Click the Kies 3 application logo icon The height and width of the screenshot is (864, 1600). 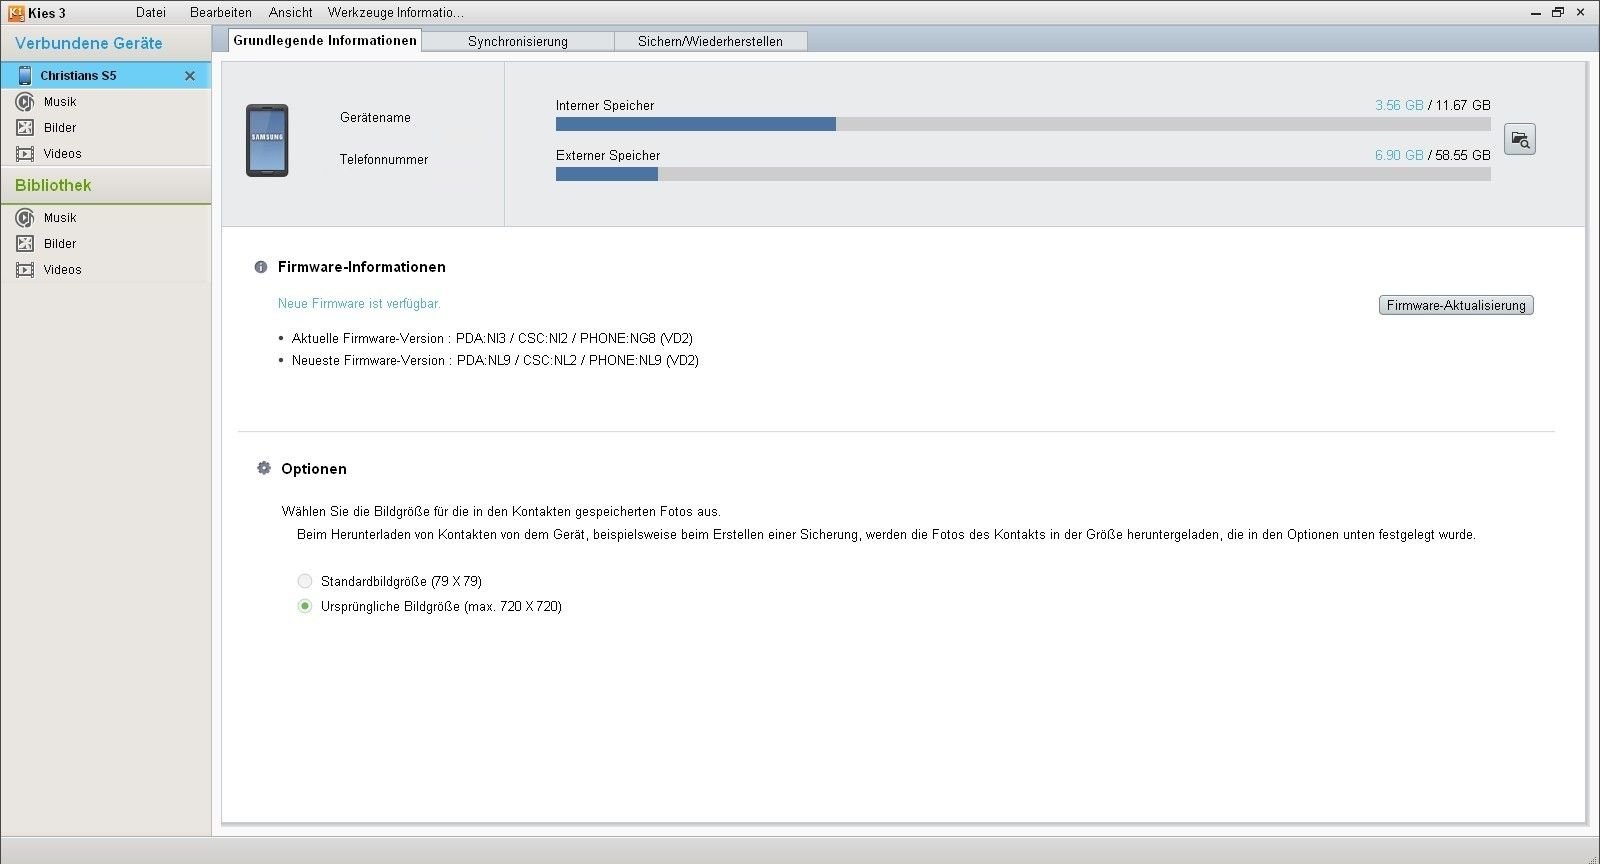(16, 13)
